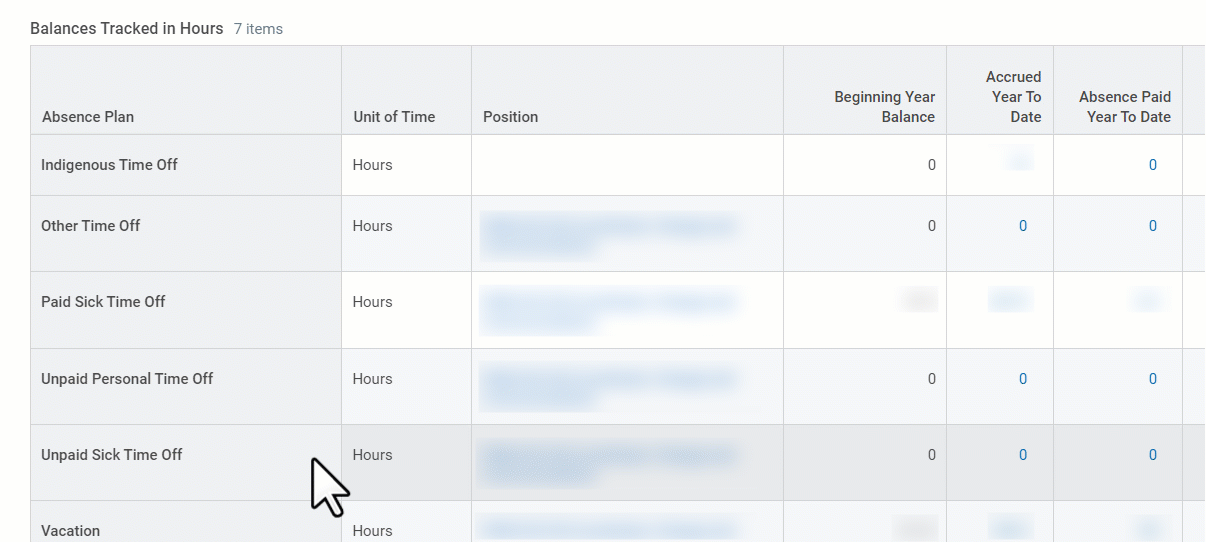This screenshot has height=542, width=1206.
Task: Open Absence Paid for Unpaid Personal Time Off
Action: [1152, 379]
